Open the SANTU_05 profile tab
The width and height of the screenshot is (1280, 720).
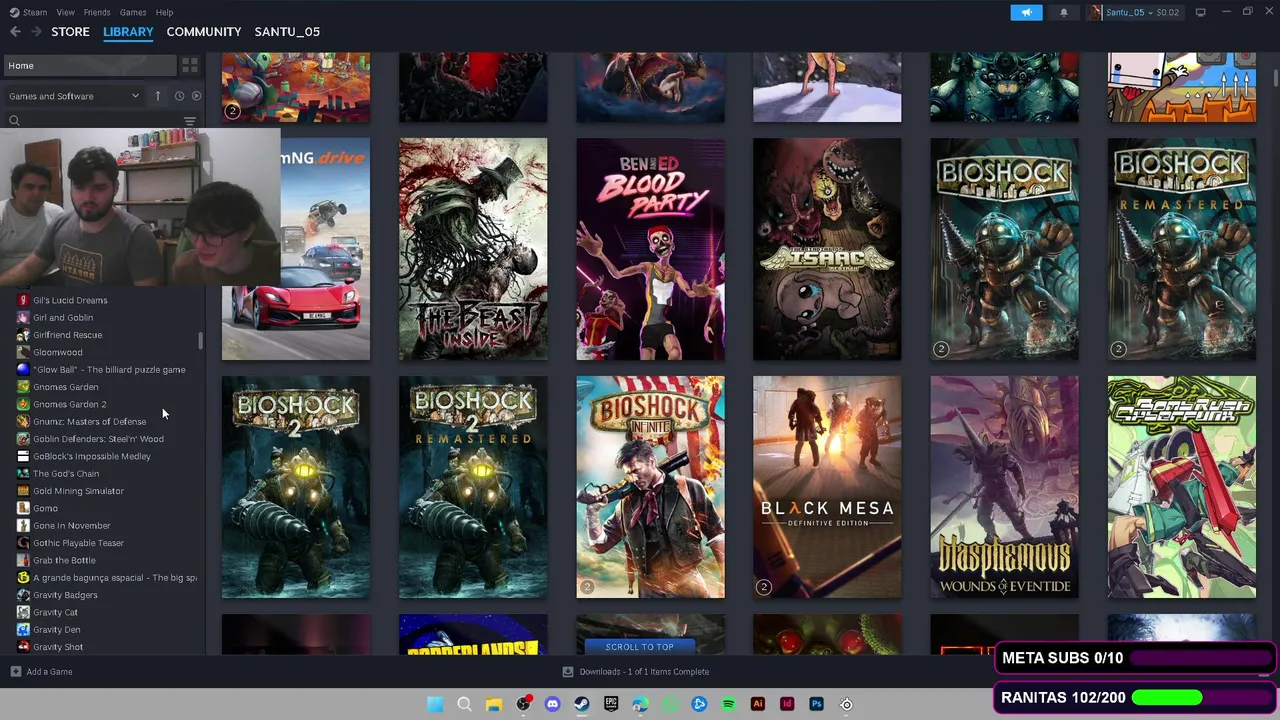[x=287, y=32]
